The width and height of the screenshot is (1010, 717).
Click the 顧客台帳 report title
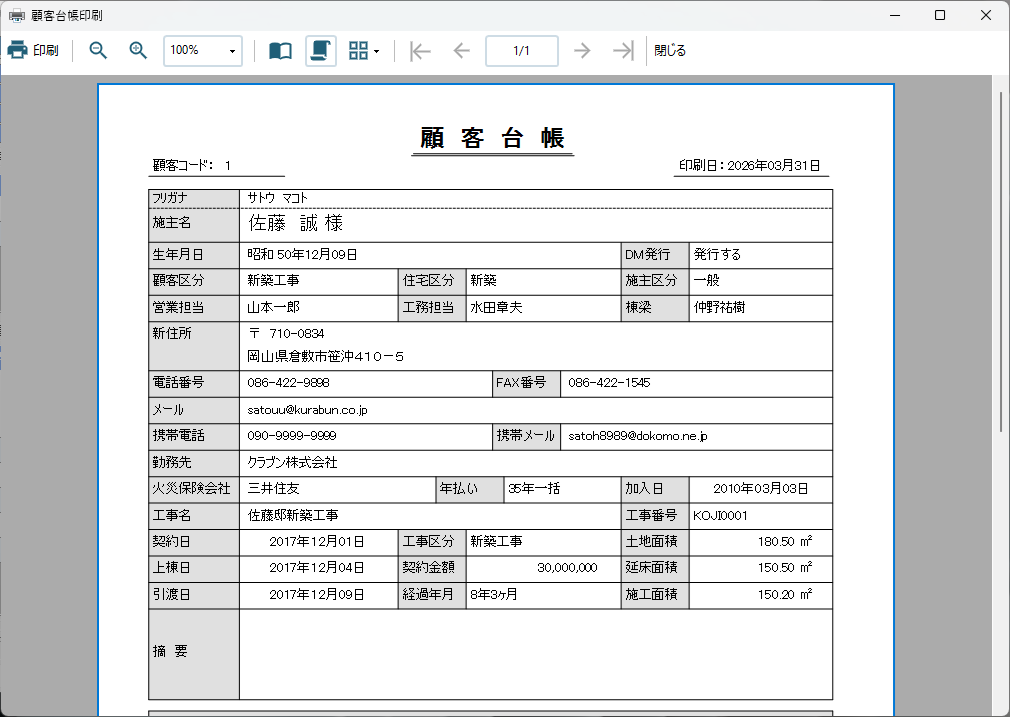click(x=493, y=138)
